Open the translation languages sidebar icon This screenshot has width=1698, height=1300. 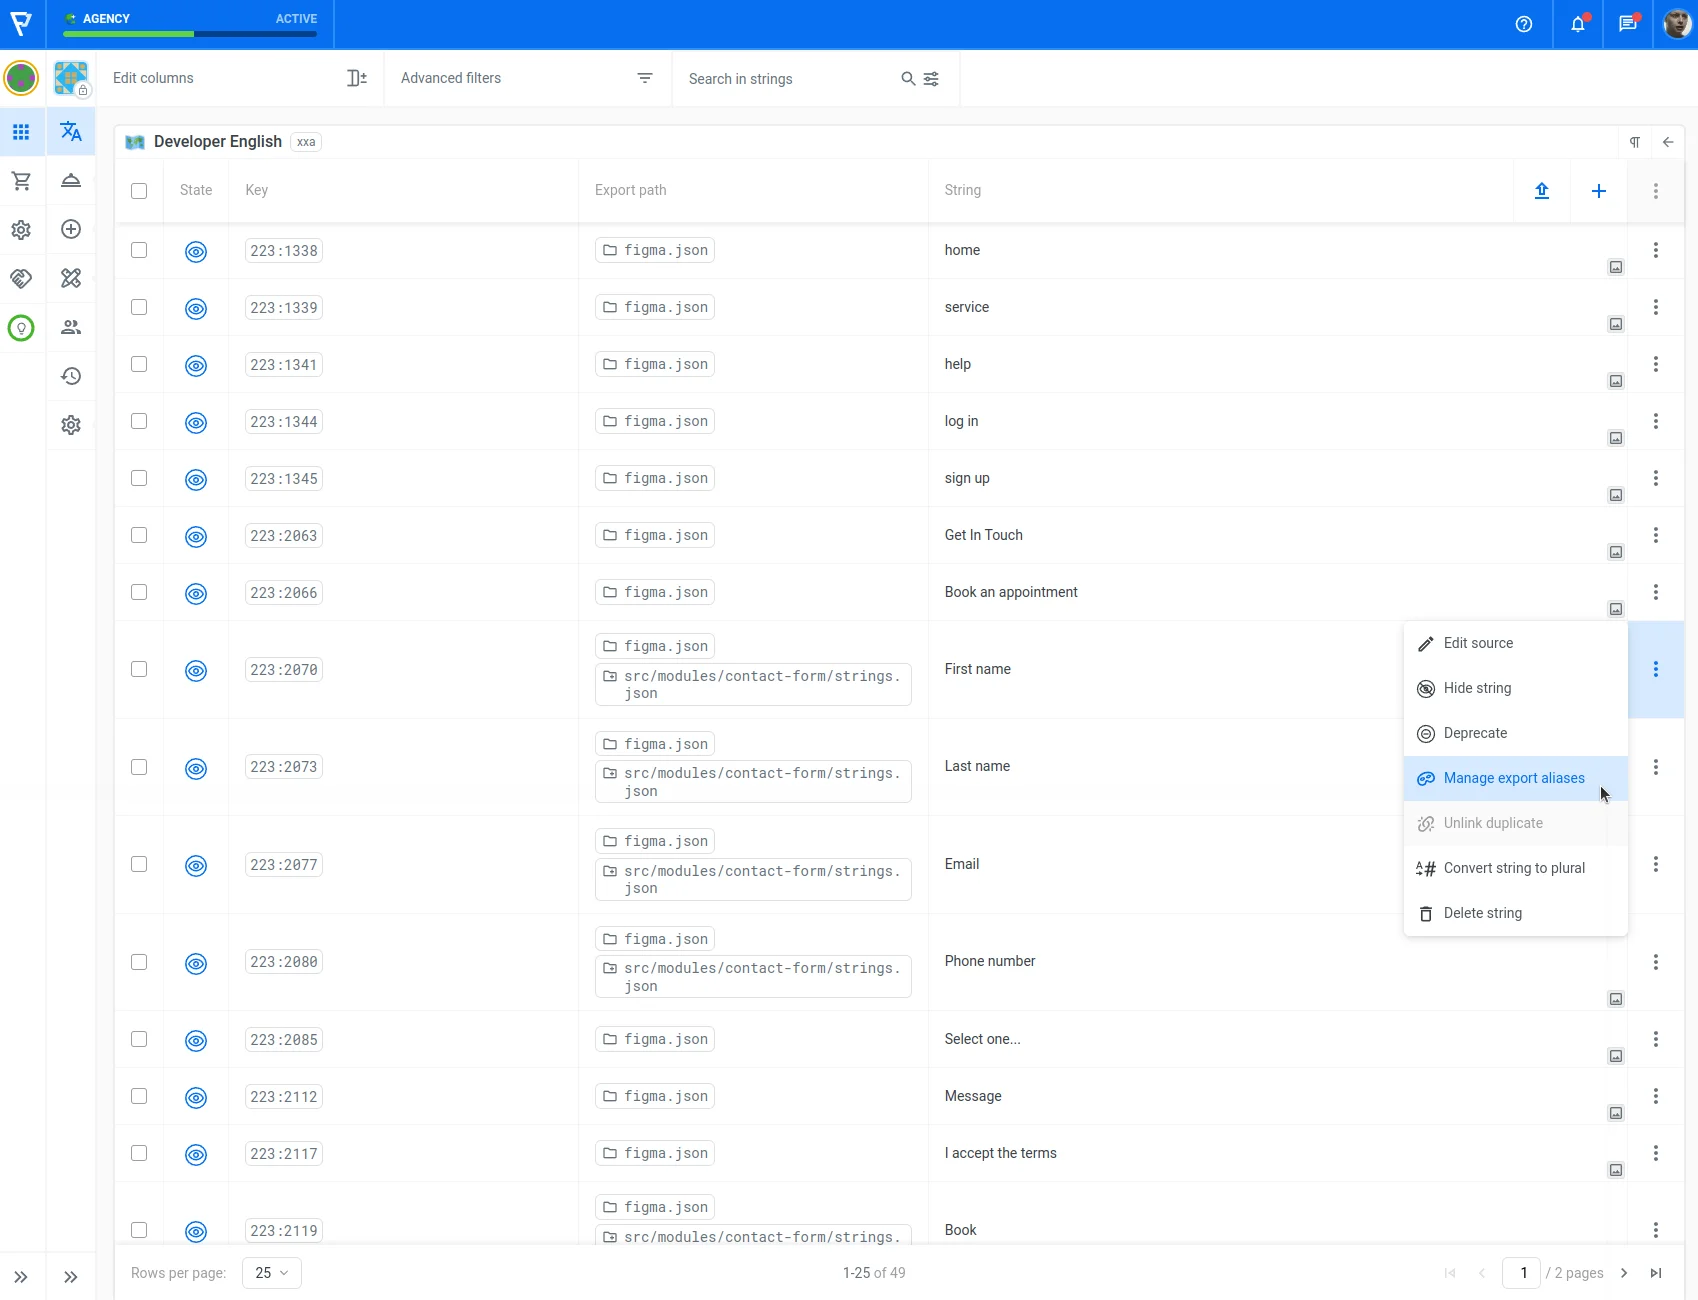point(71,131)
